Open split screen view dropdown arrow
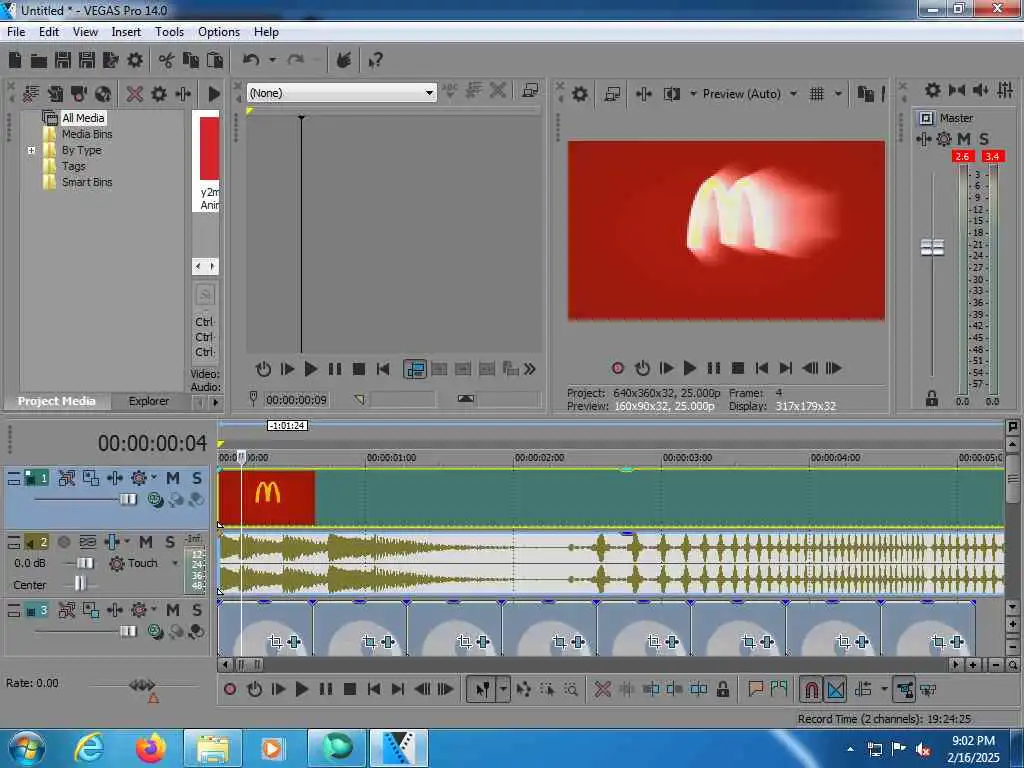The height and width of the screenshot is (768, 1024). pyautogui.click(x=693, y=94)
